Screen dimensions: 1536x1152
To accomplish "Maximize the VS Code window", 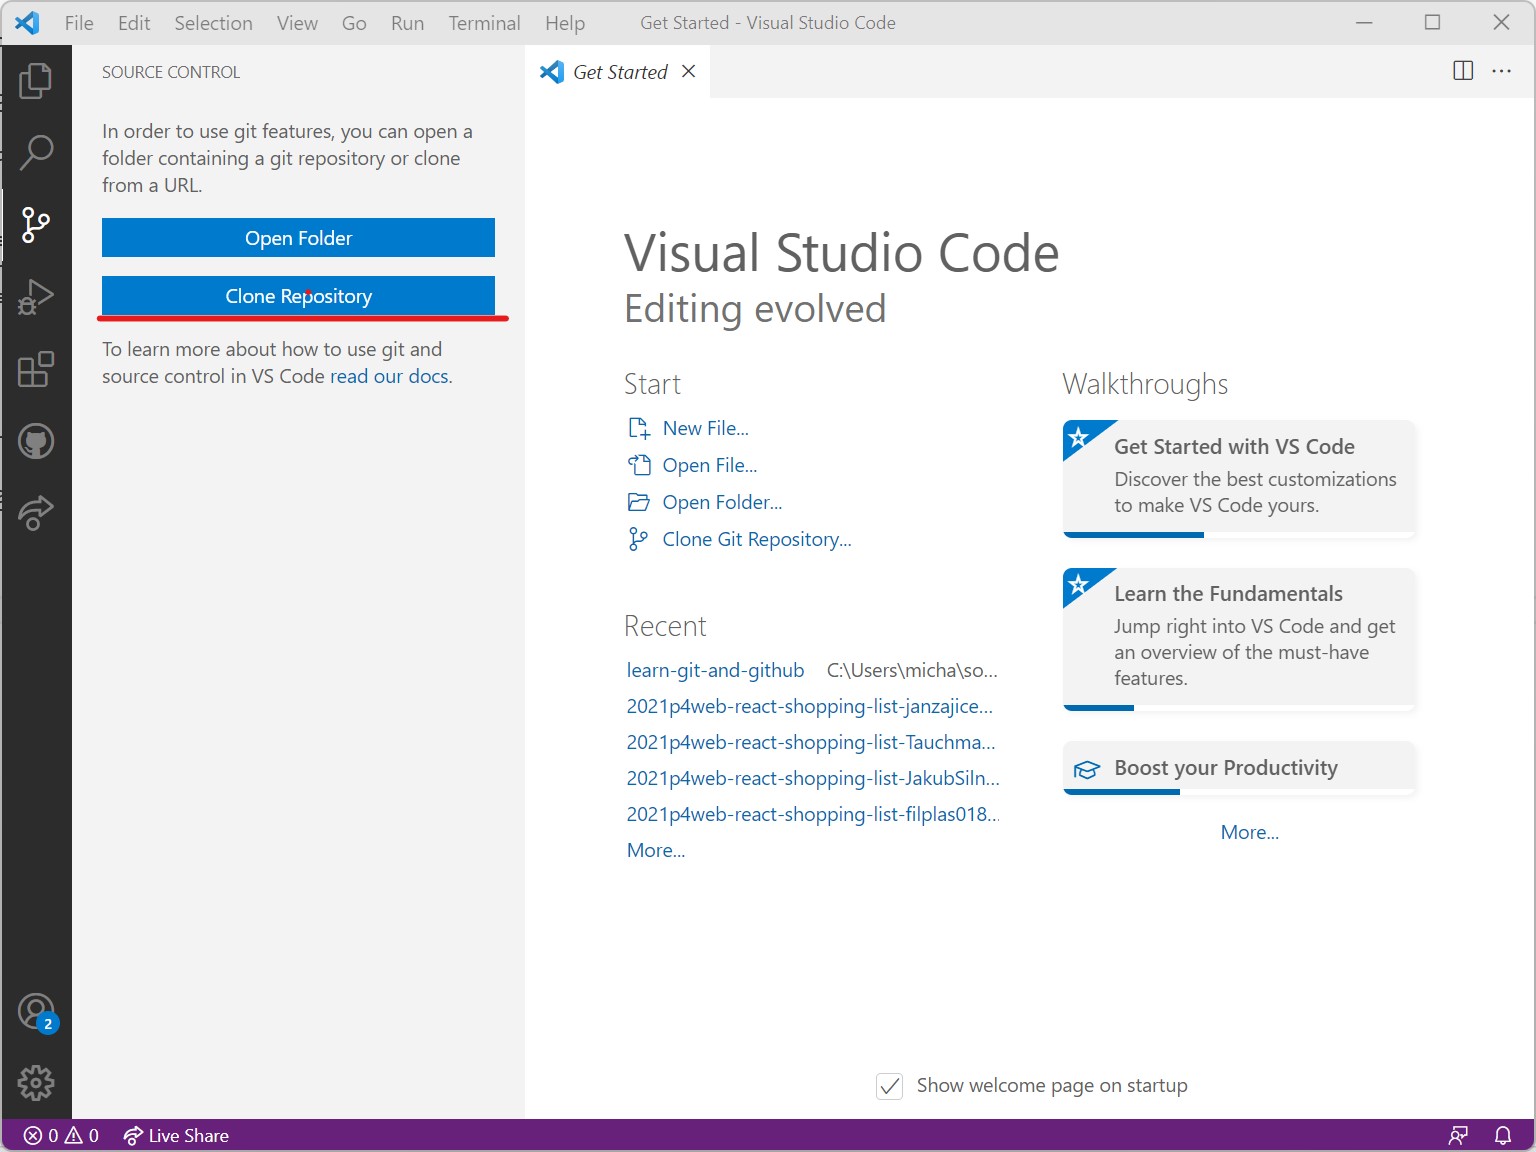I will point(1432,22).
